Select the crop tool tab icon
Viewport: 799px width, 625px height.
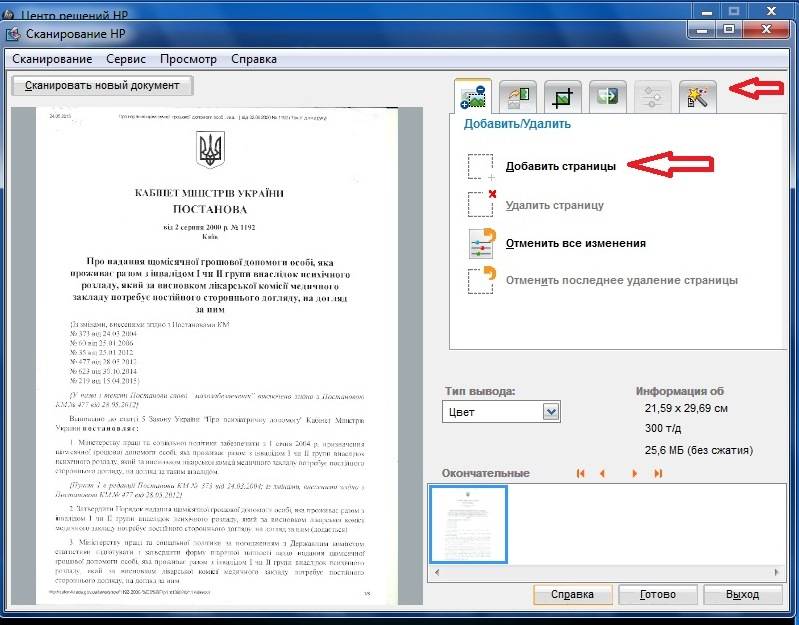[x=563, y=96]
